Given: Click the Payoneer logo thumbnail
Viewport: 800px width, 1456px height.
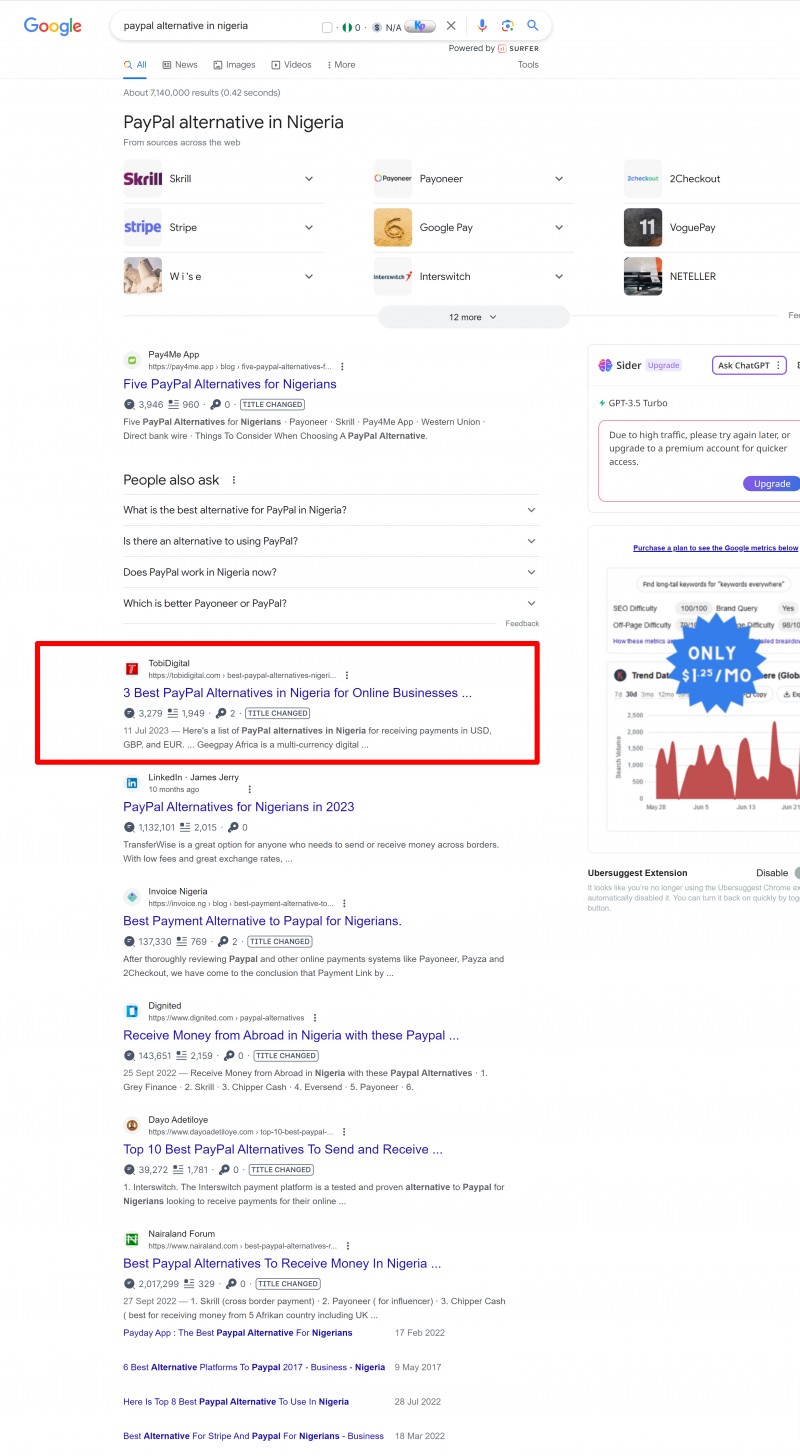Looking at the screenshot, I should (393, 178).
